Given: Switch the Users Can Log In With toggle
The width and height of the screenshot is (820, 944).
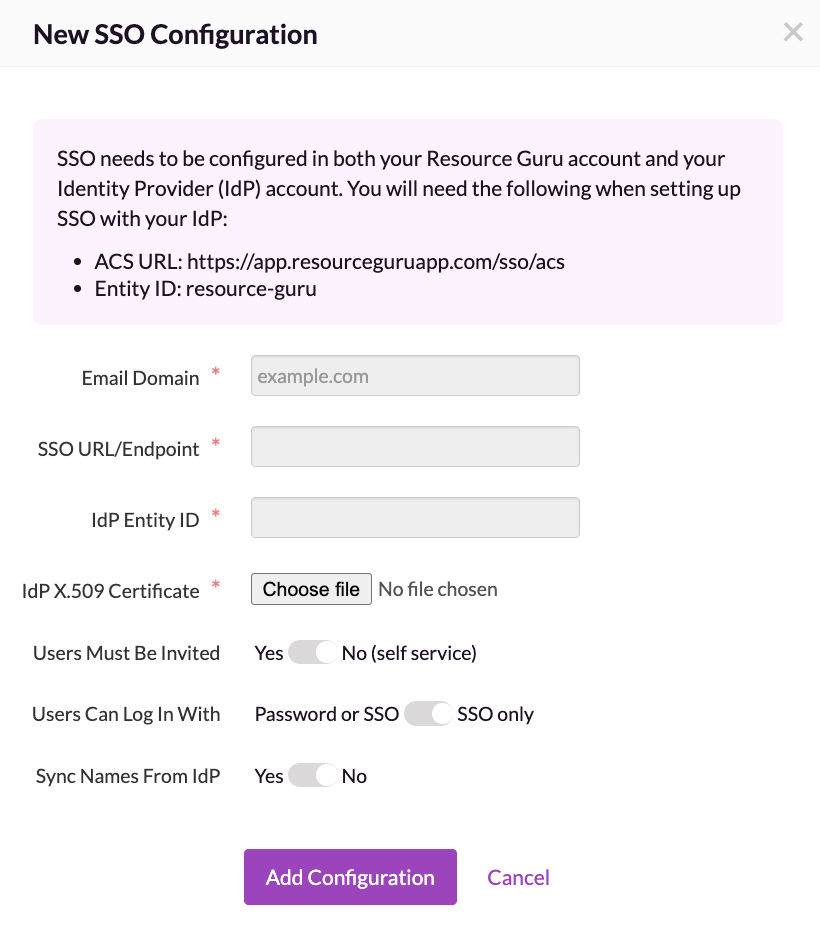Looking at the screenshot, I should point(428,714).
